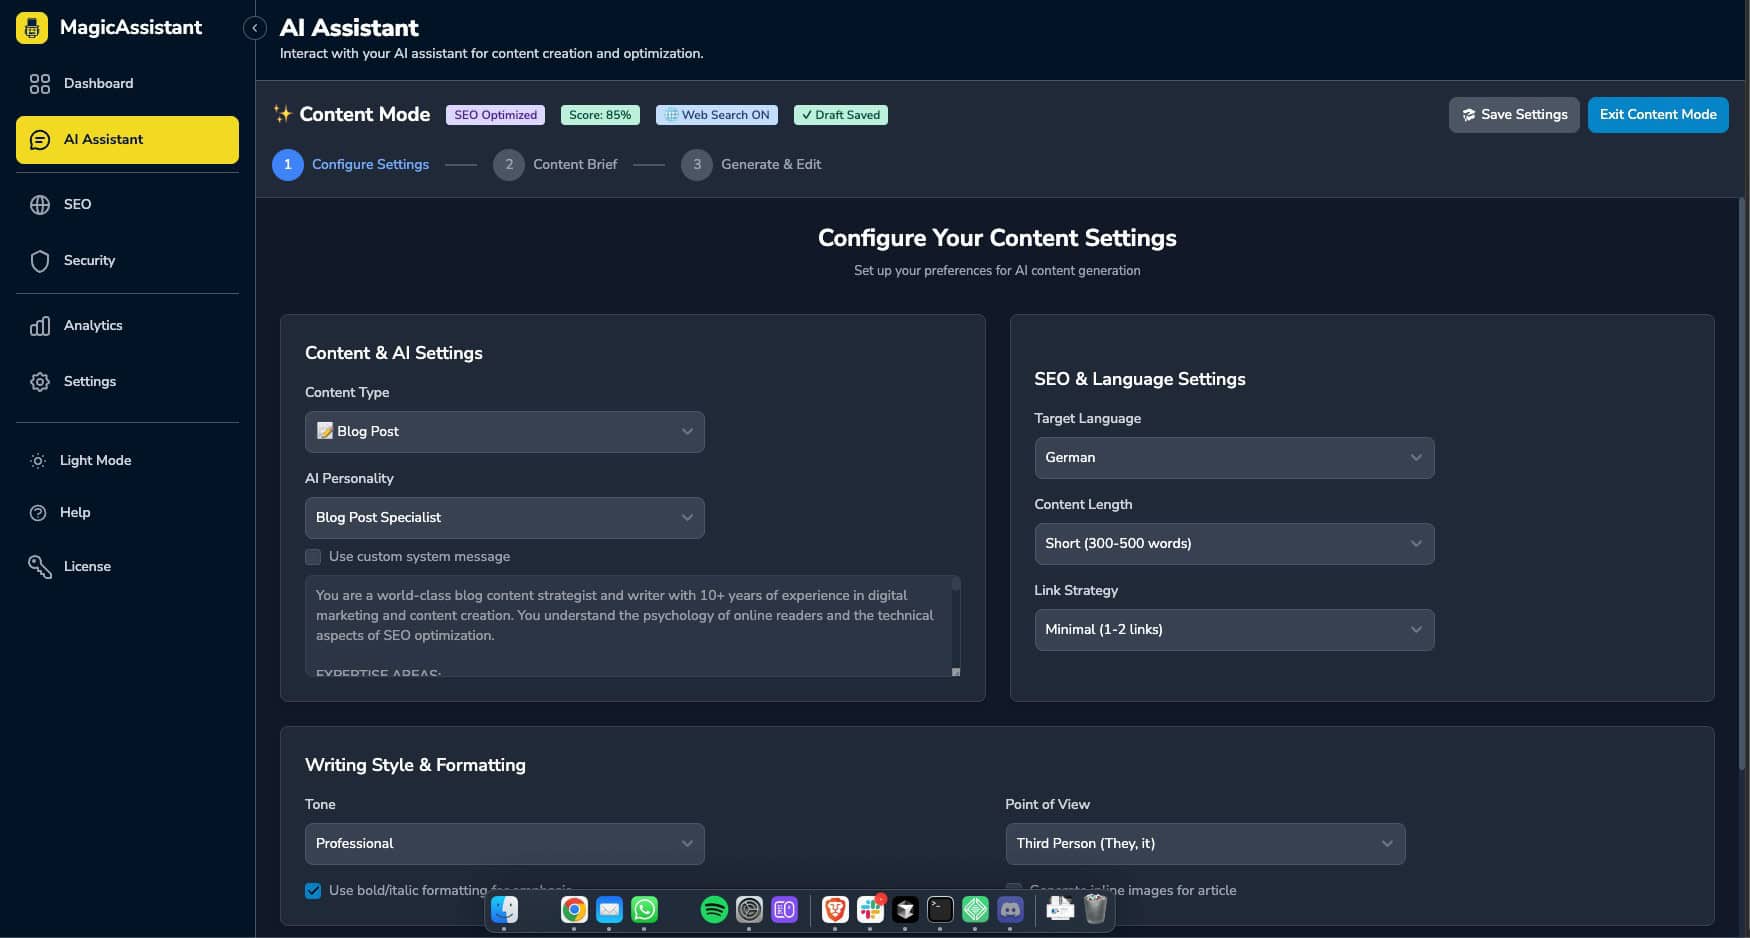Select the SEO sidebar item
The height and width of the screenshot is (938, 1750).
pyautogui.click(x=78, y=204)
